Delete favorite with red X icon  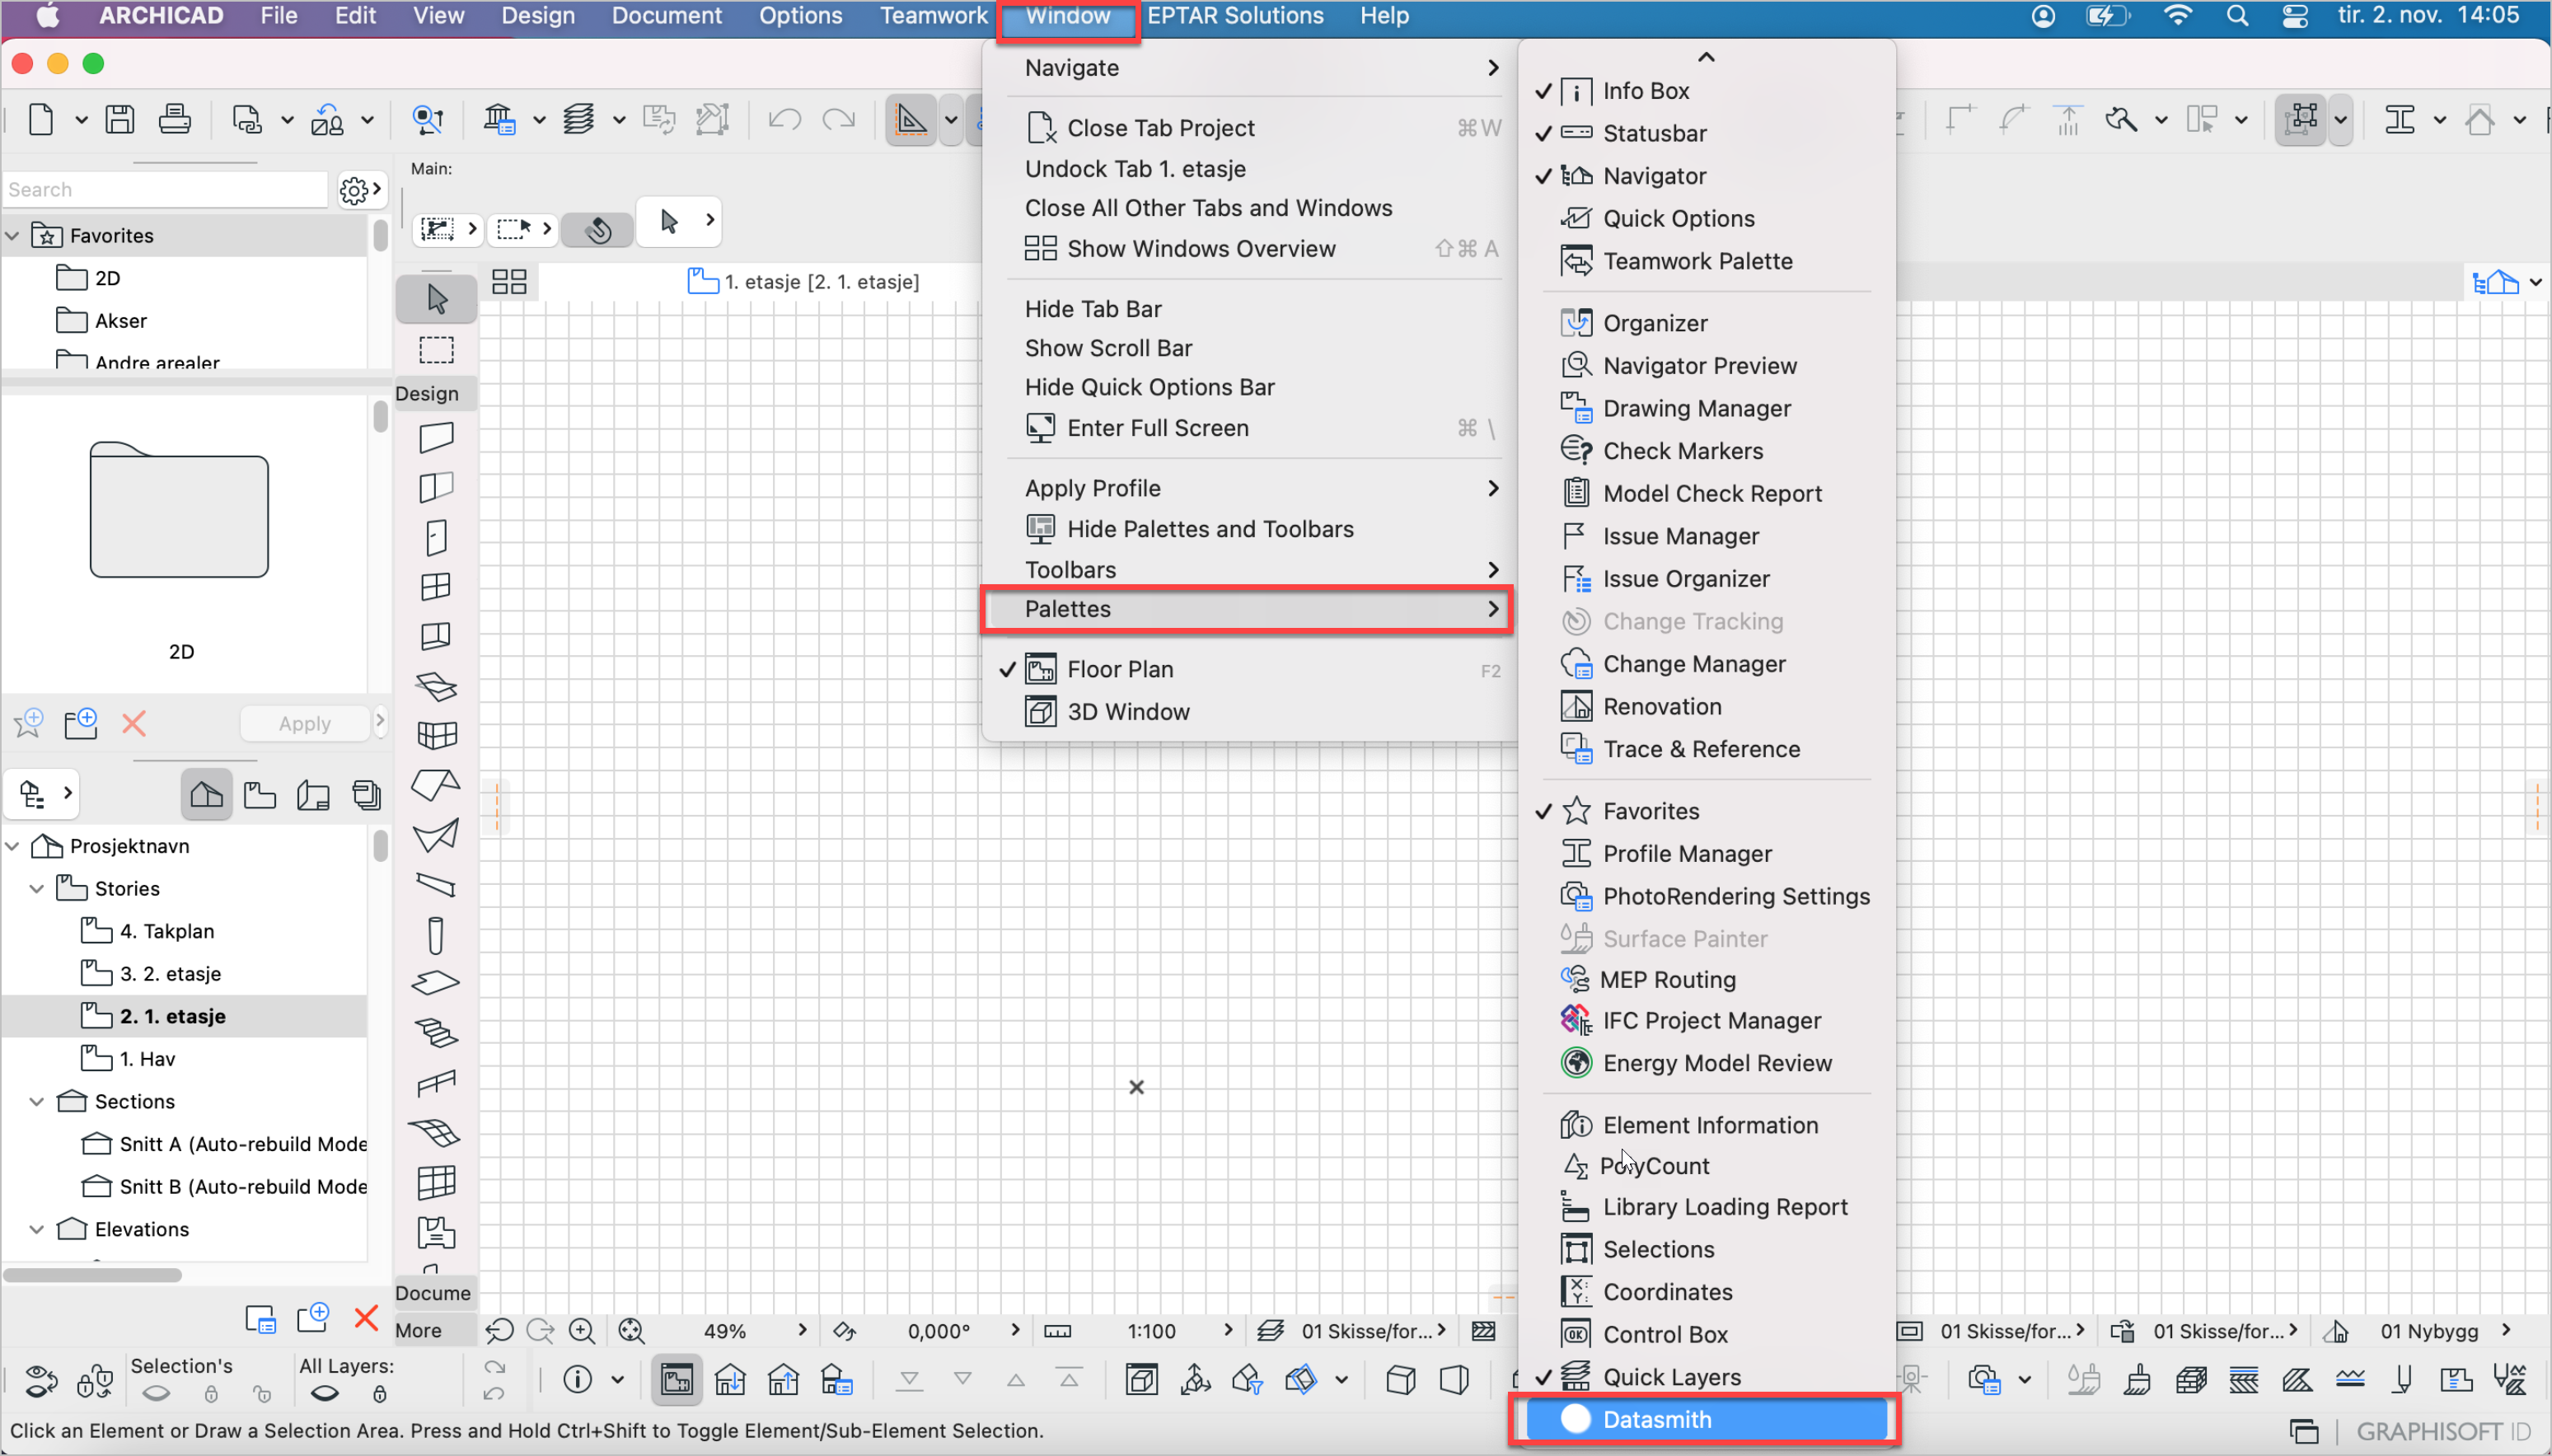point(134,723)
